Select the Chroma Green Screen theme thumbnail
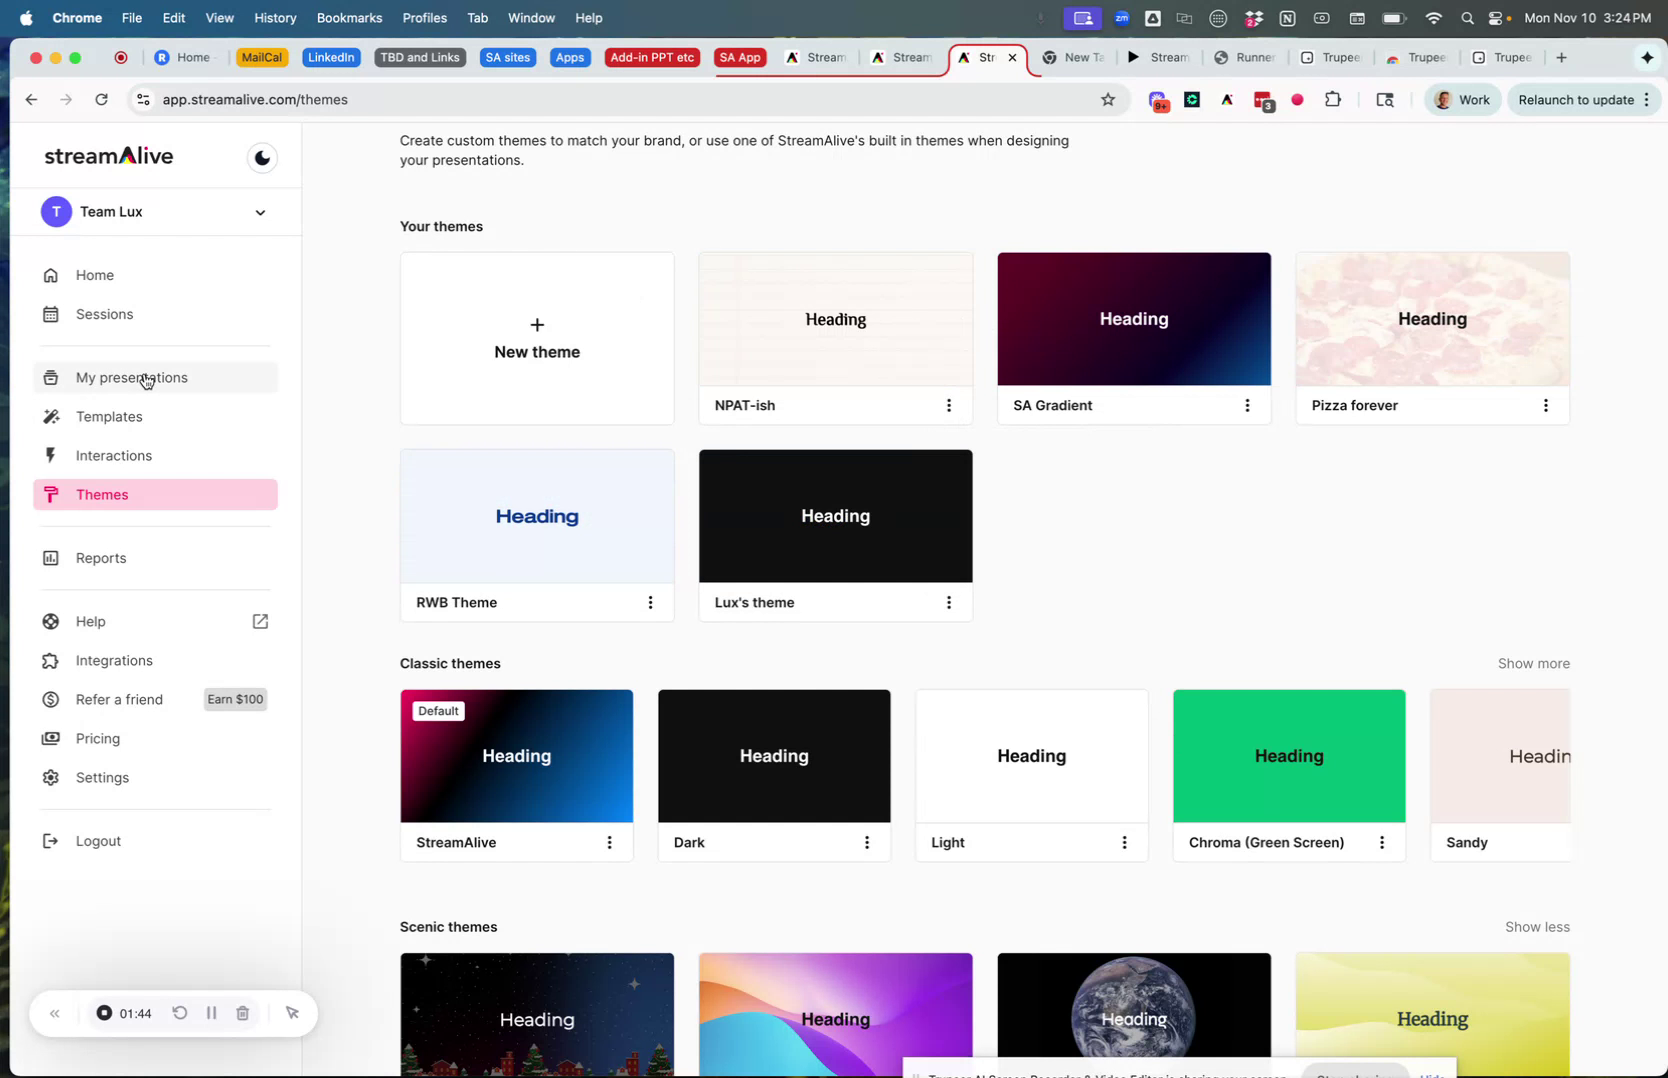 coord(1288,755)
